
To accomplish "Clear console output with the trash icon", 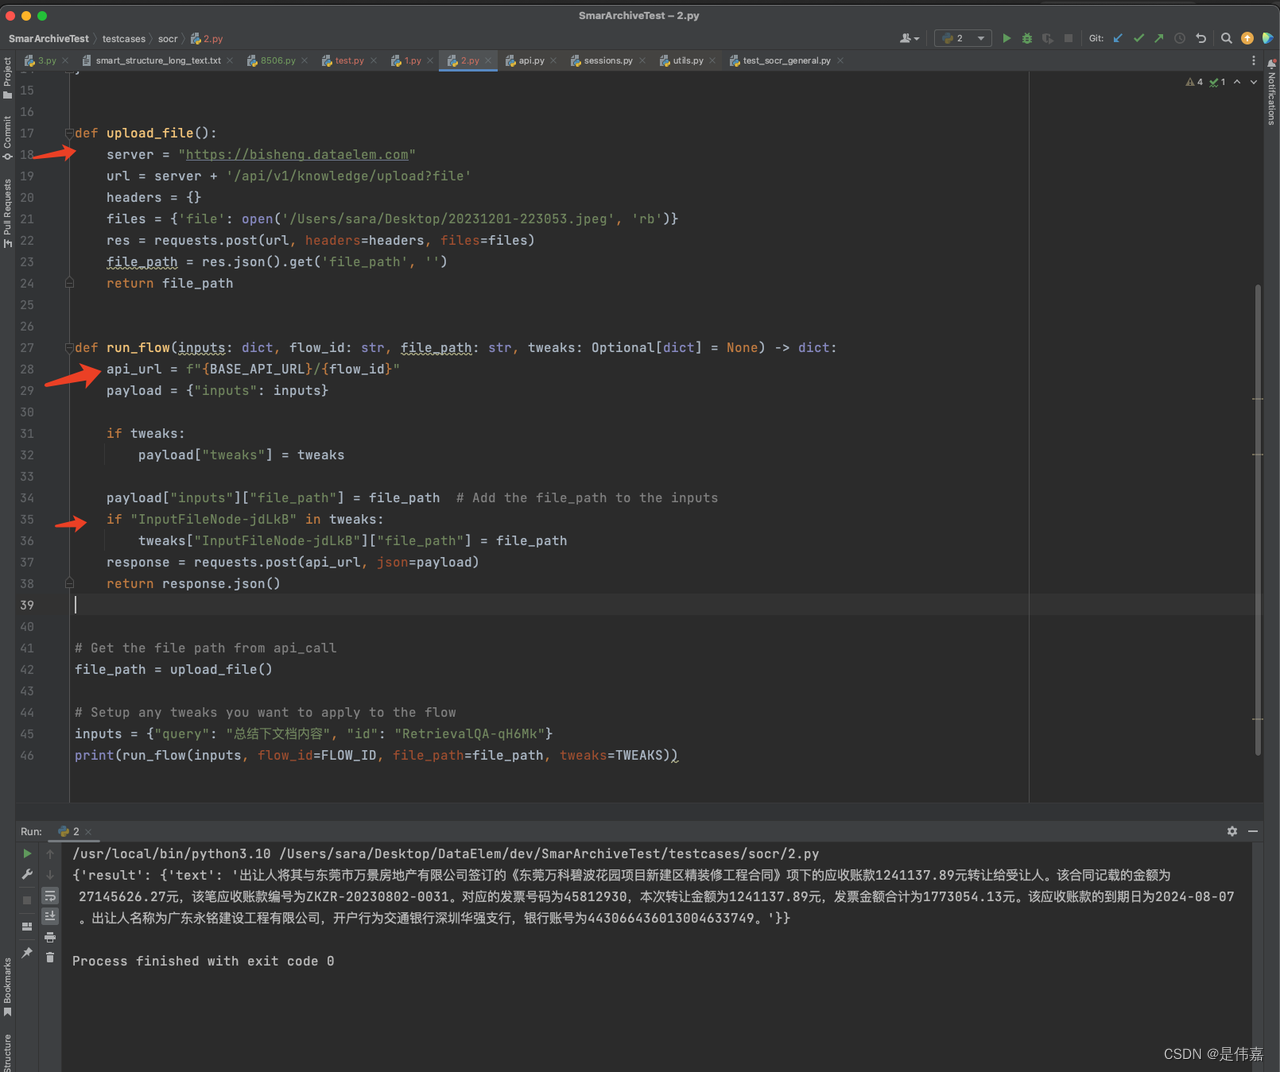I will click(50, 958).
